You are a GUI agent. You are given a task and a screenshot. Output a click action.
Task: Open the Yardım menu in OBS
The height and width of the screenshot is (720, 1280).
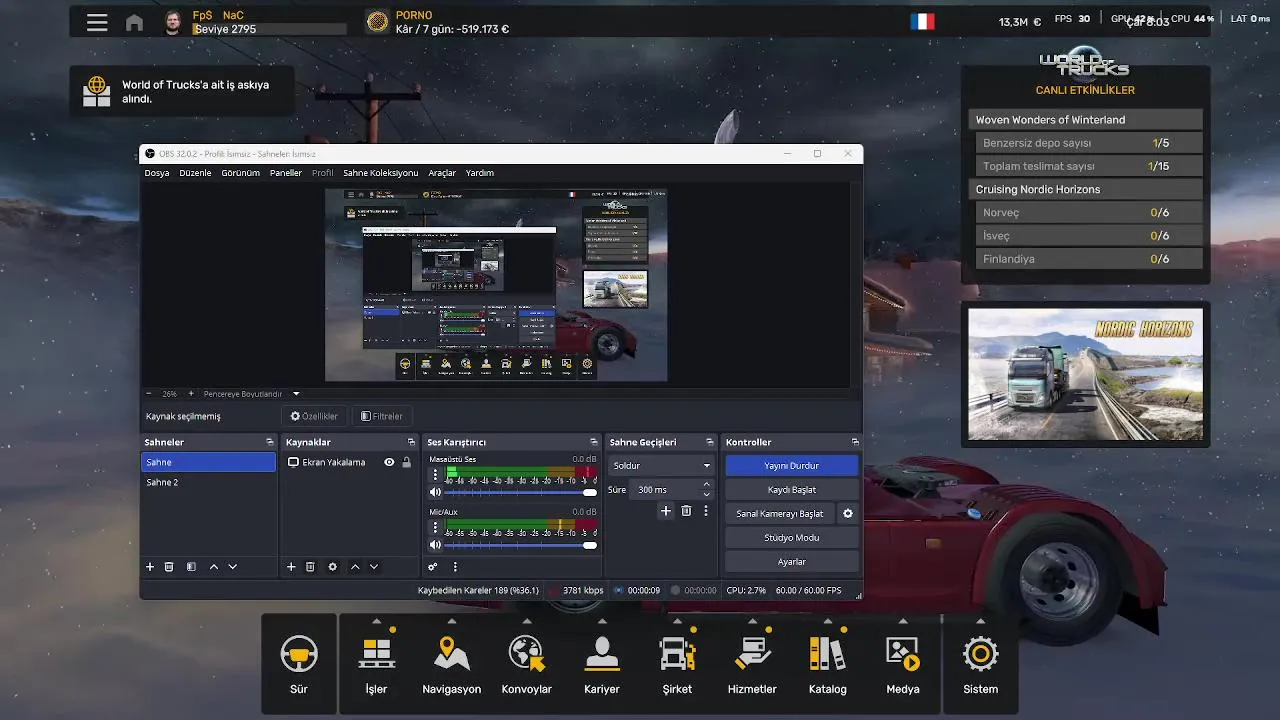(480, 173)
